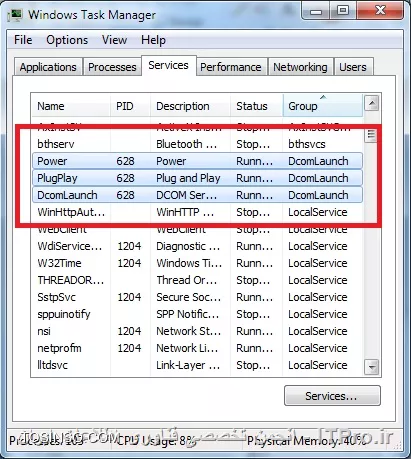Minimize the Task Manager window
This screenshot has width=411, height=459.
tap(316, 11)
